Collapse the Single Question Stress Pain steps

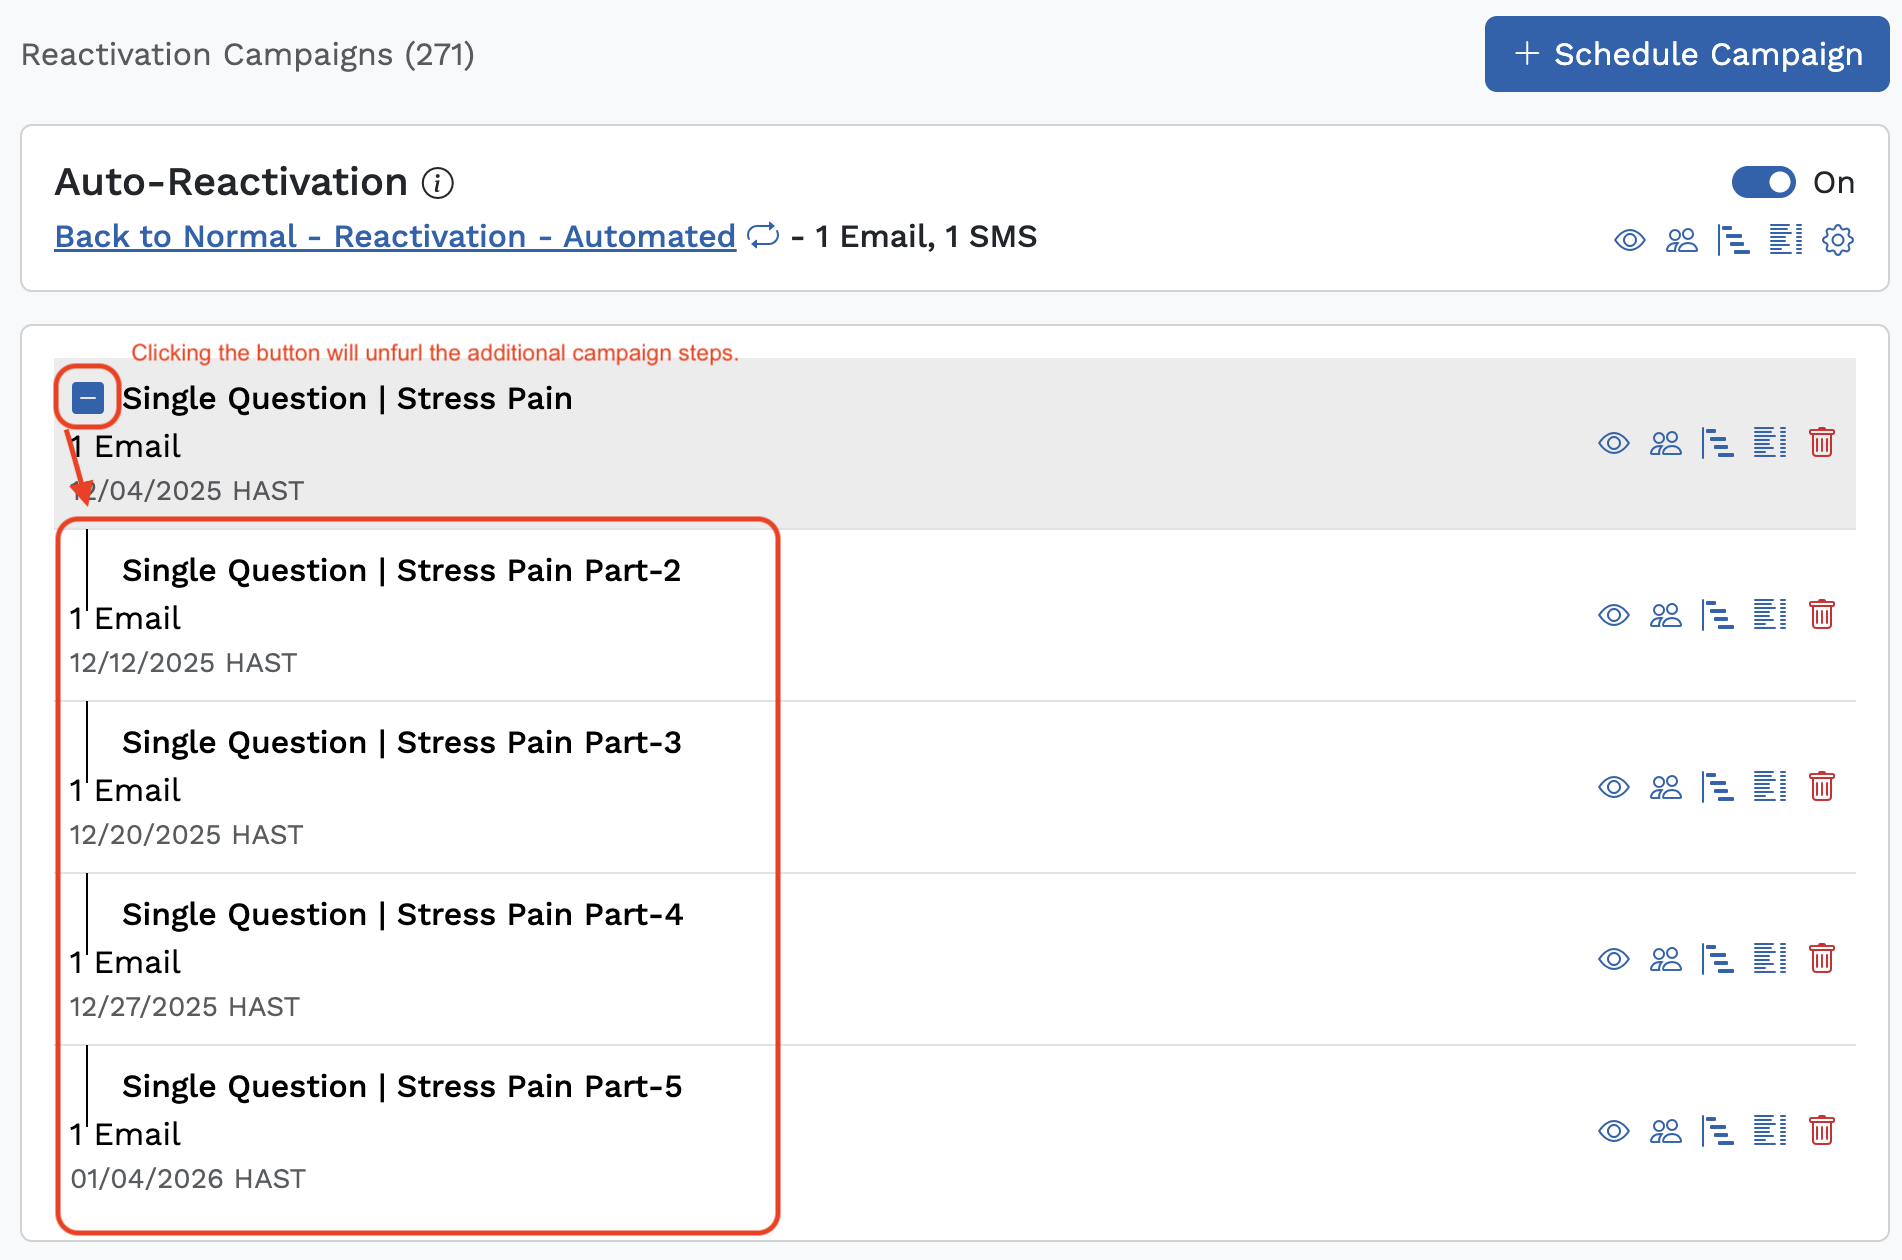pyautogui.click(x=88, y=398)
